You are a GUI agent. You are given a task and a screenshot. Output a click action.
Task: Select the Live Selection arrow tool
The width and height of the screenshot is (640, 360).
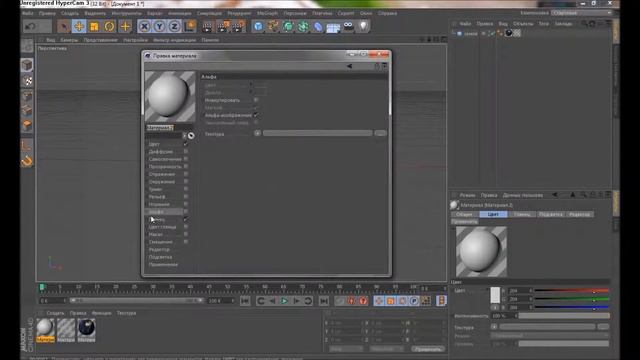pos(63,27)
